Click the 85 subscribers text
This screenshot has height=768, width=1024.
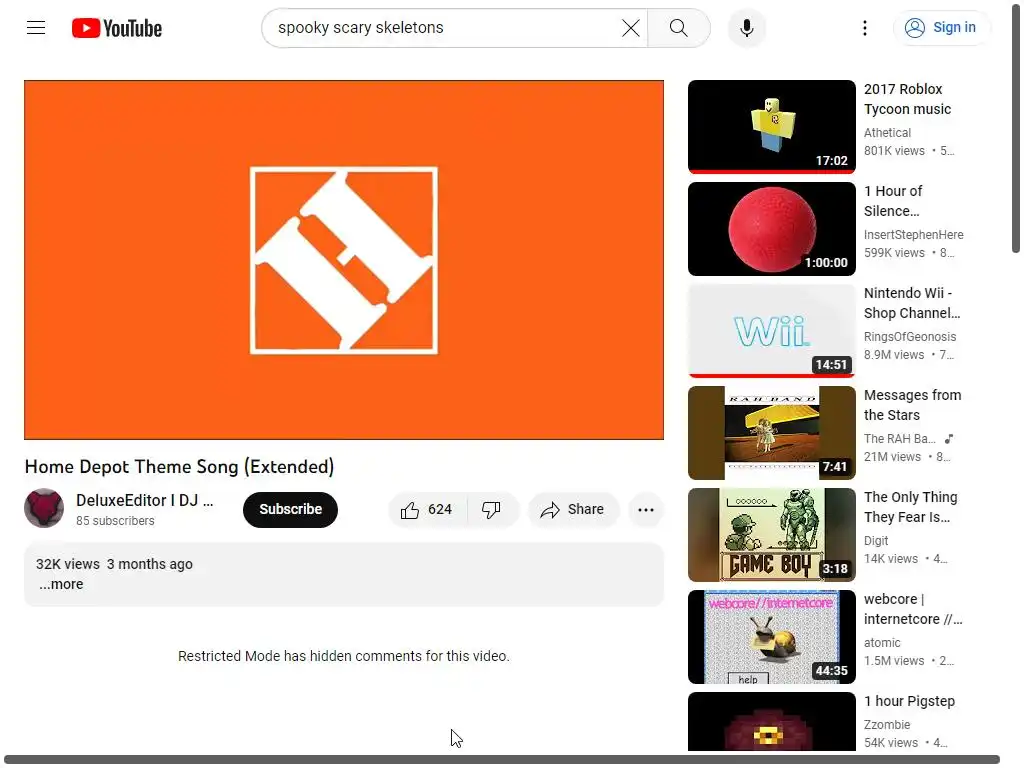(115, 521)
